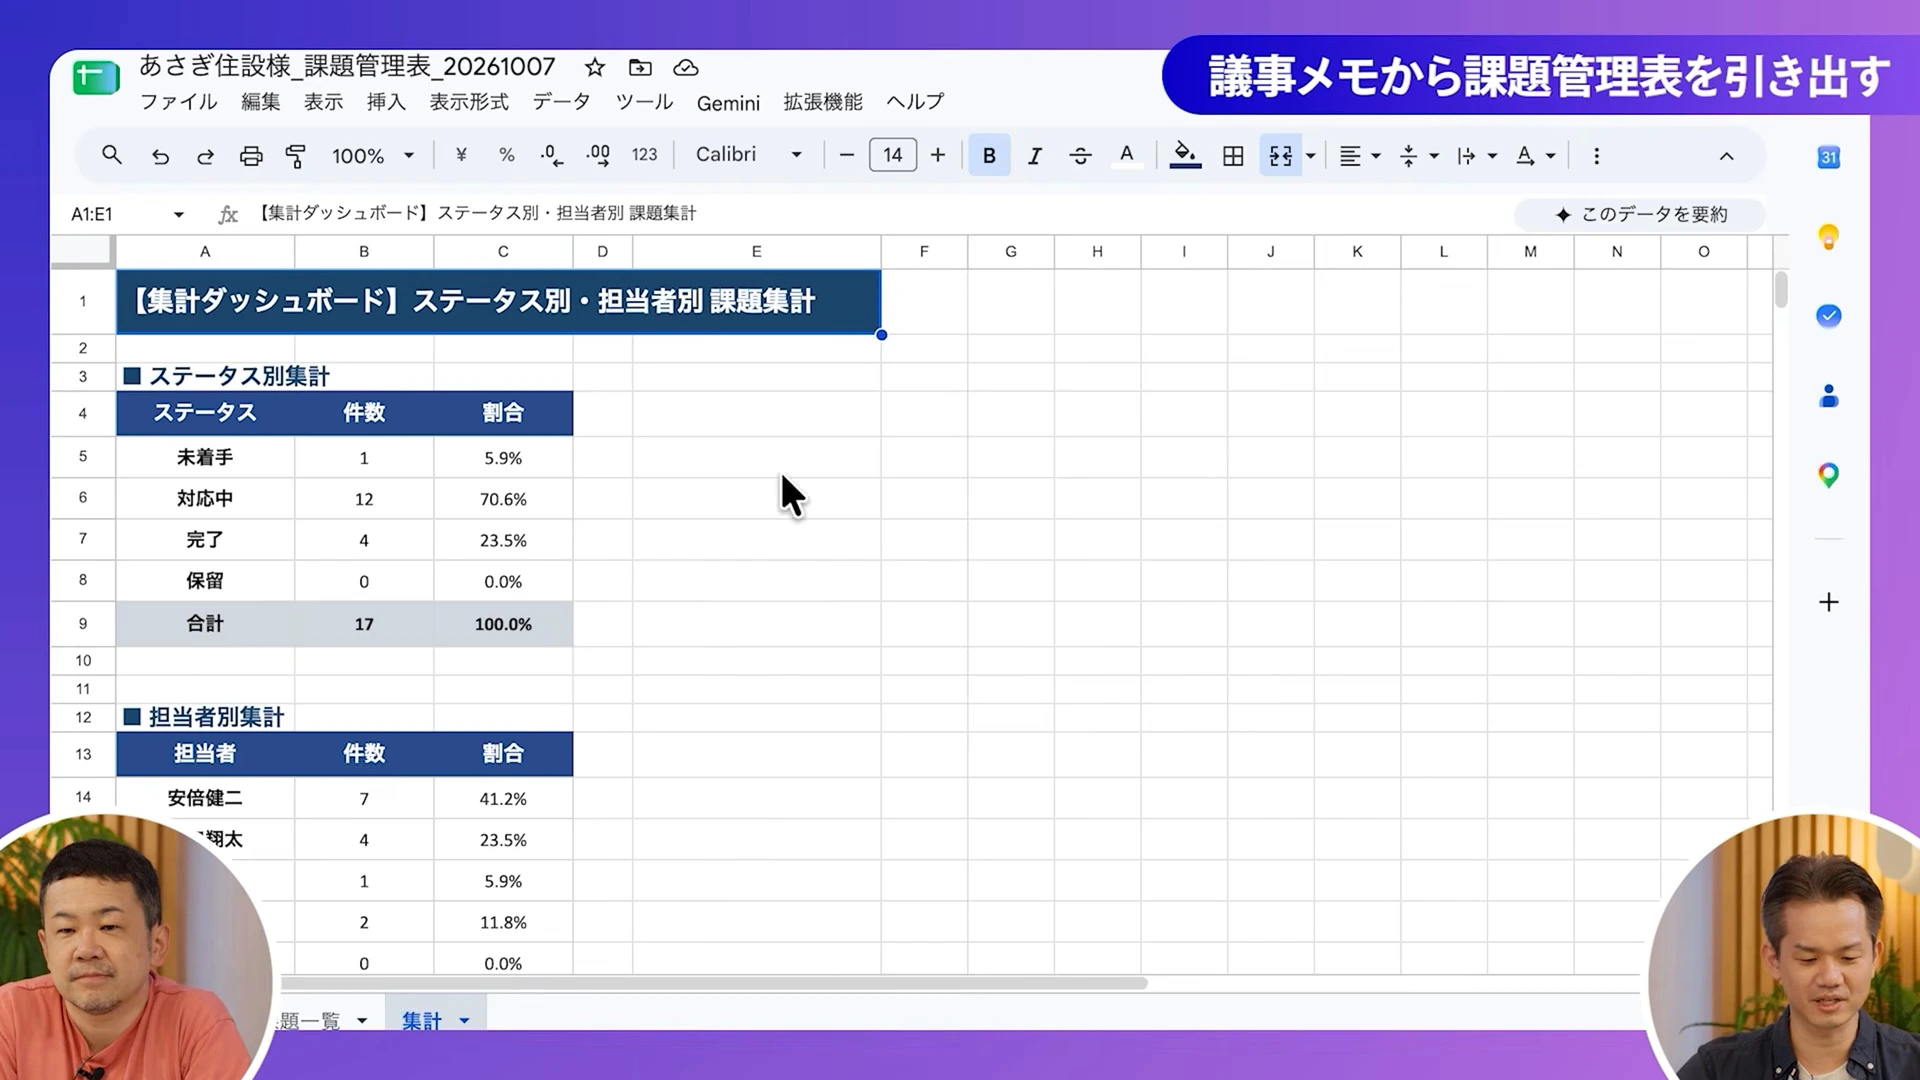
Task: Decrease font size with minus button
Action: (846, 155)
